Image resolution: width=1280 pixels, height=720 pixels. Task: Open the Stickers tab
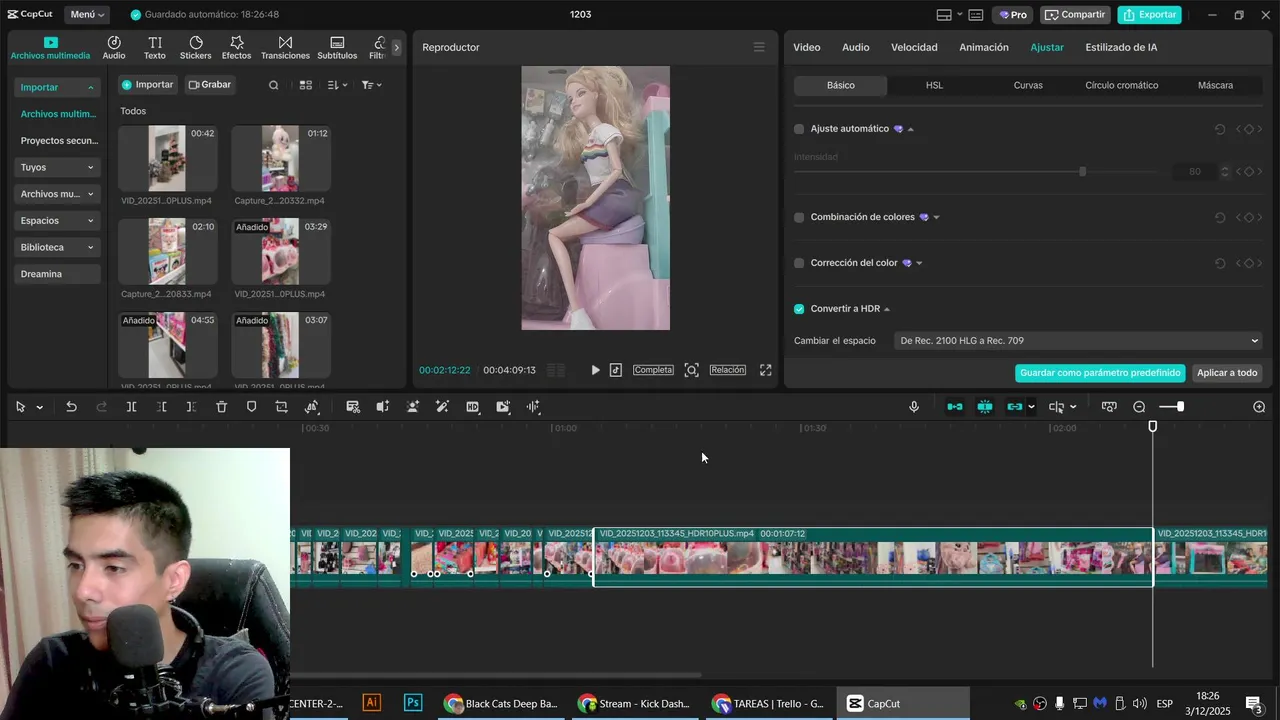coord(196,48)
